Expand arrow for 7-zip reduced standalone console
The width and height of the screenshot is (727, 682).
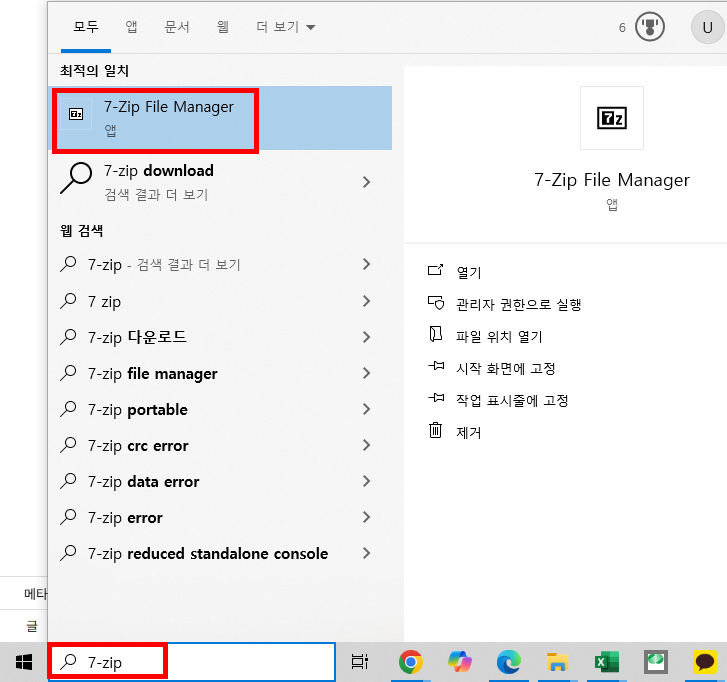[x=366, y=553]
